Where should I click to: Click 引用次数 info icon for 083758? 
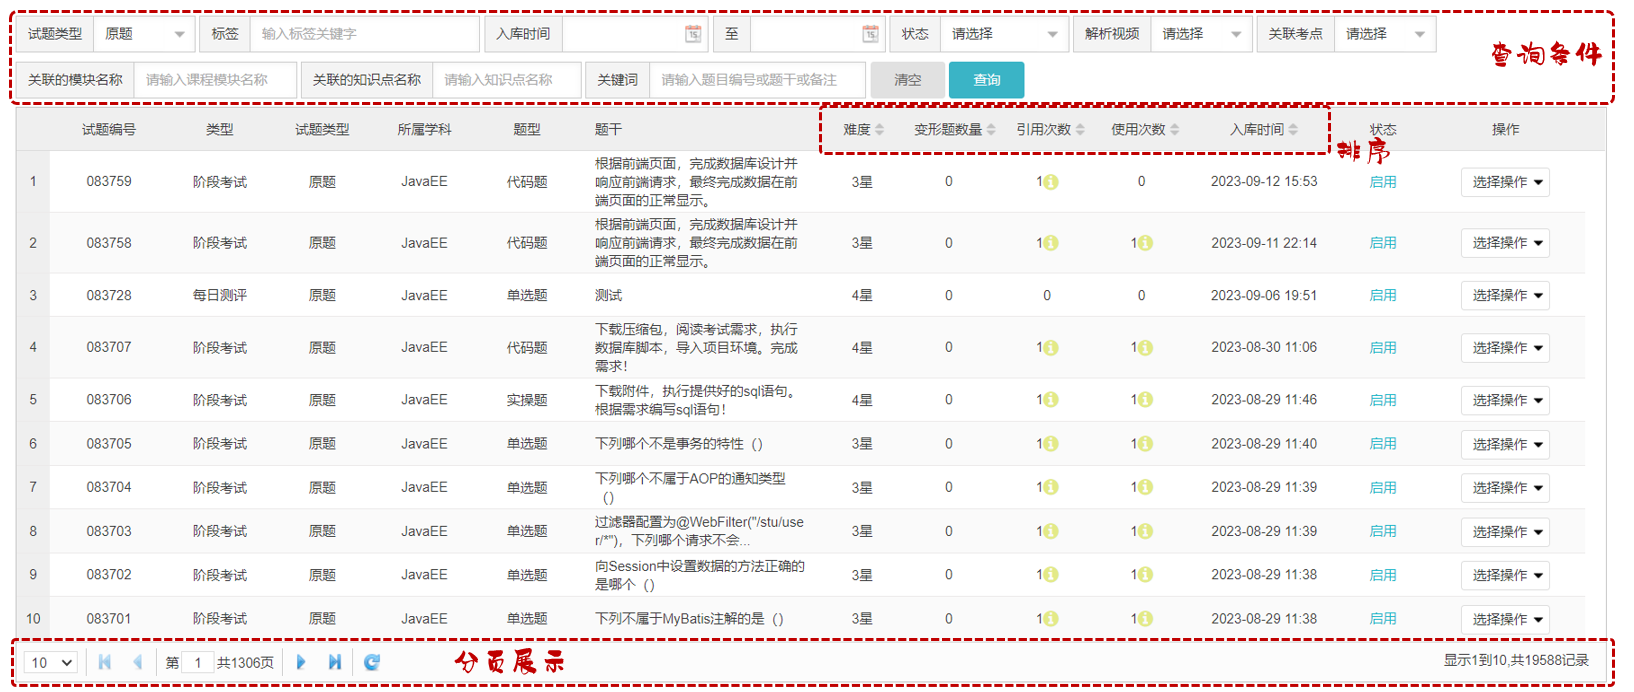[1051, 243]
